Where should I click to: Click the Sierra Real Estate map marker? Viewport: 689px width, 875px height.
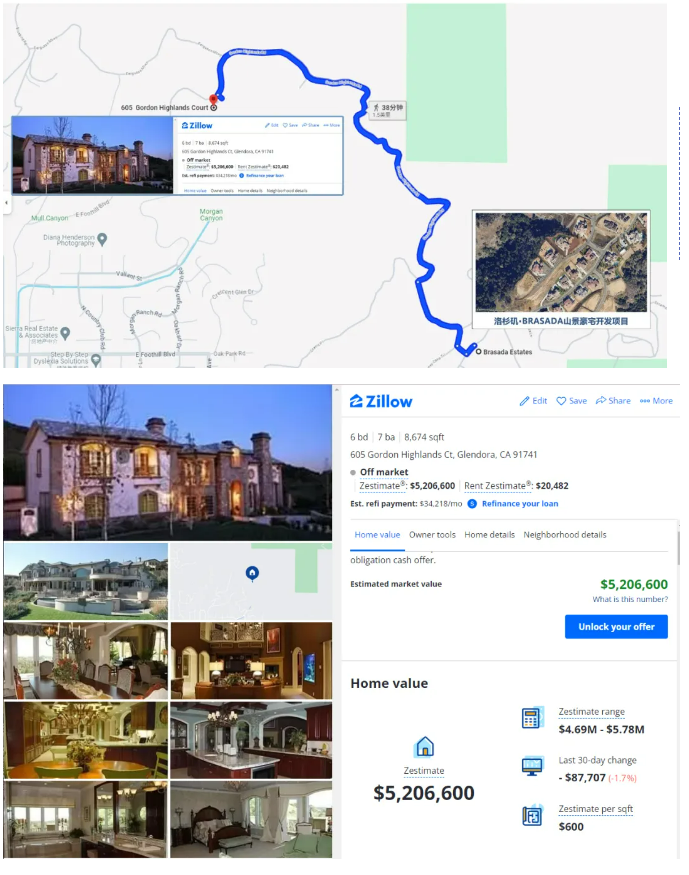click(x=65, y=333)
